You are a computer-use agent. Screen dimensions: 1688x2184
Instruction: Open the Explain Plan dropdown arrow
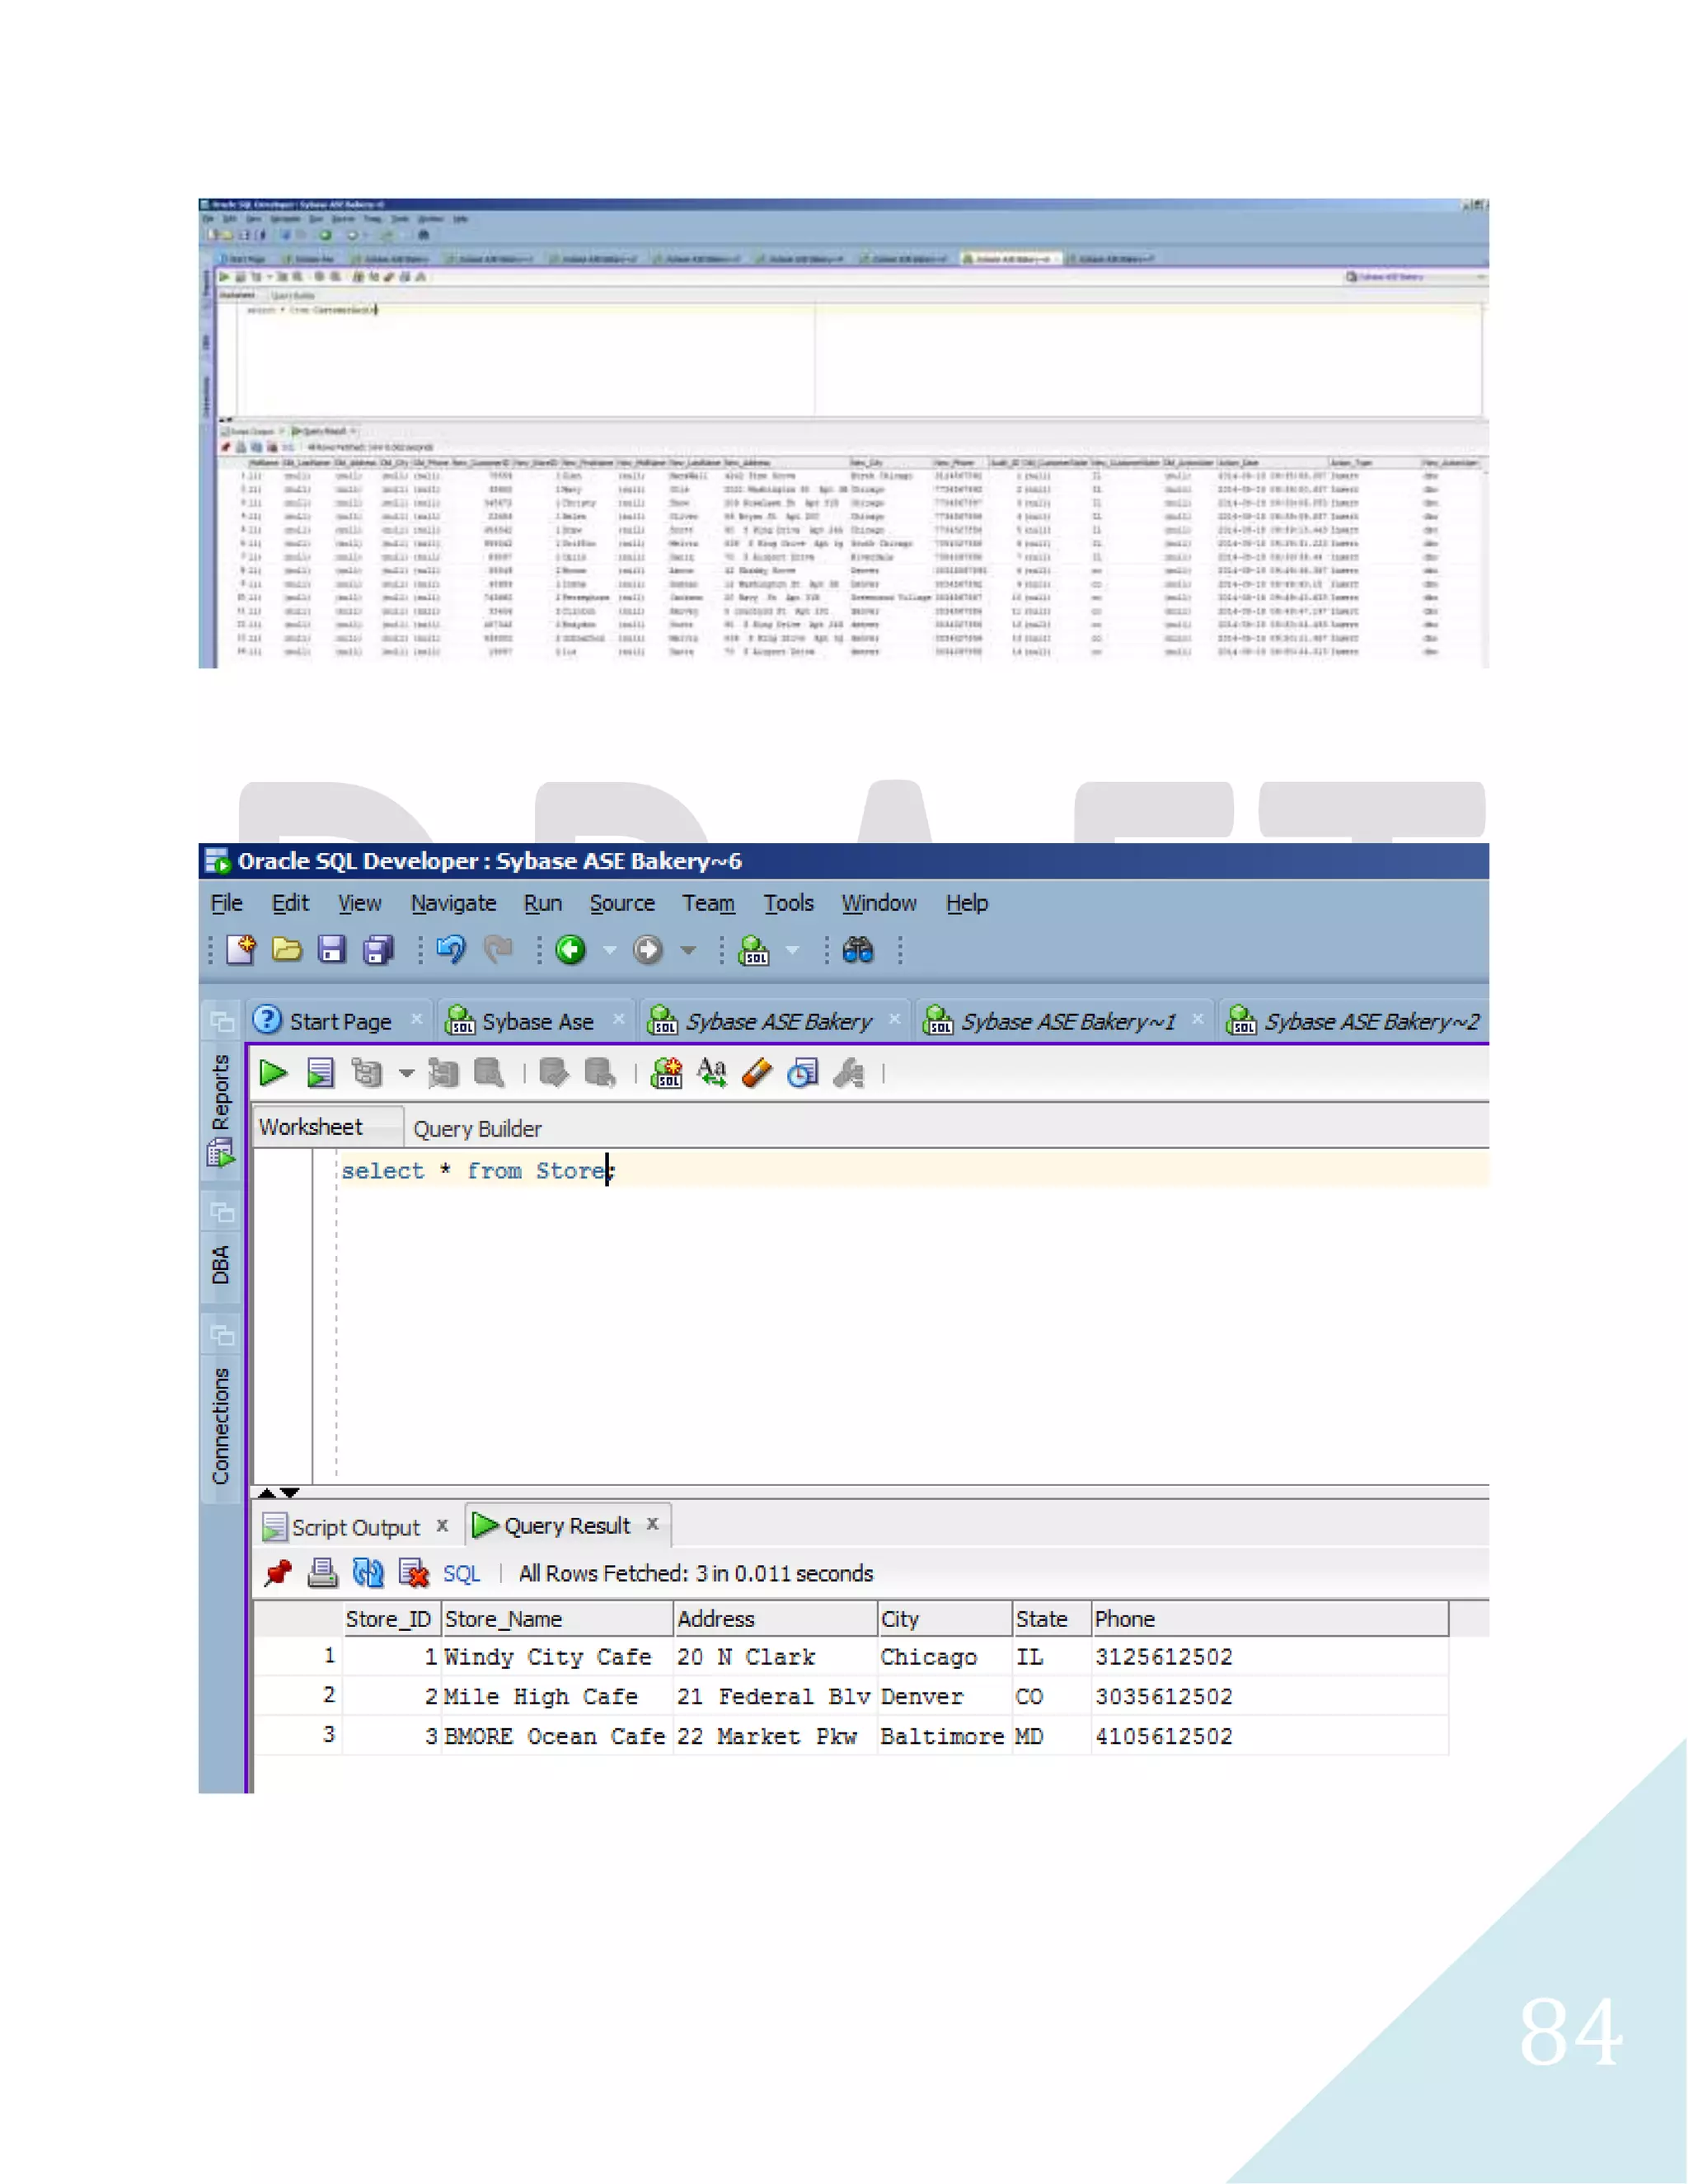point(406,1074)
